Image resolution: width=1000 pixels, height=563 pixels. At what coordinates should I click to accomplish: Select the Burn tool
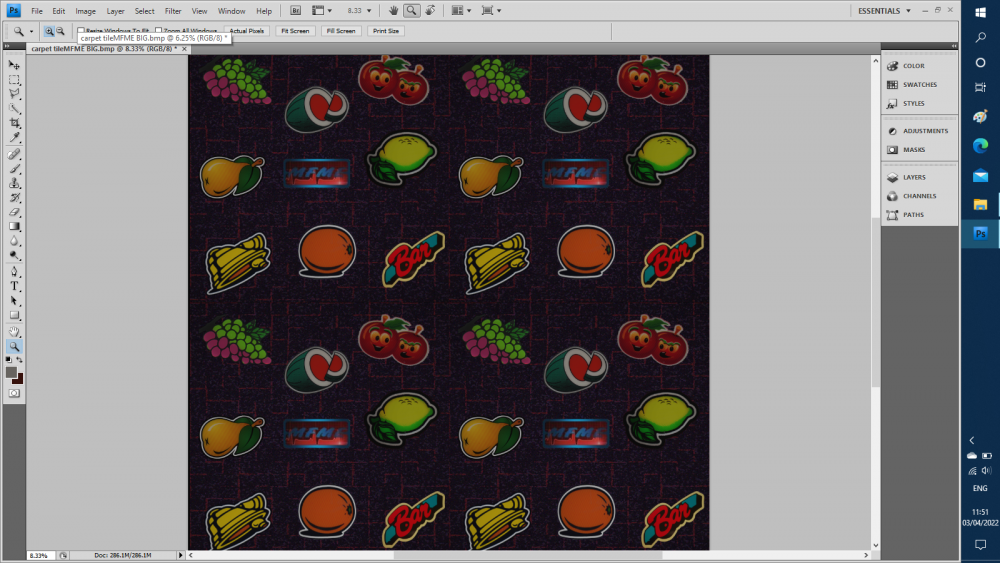(x=14, y=255)
